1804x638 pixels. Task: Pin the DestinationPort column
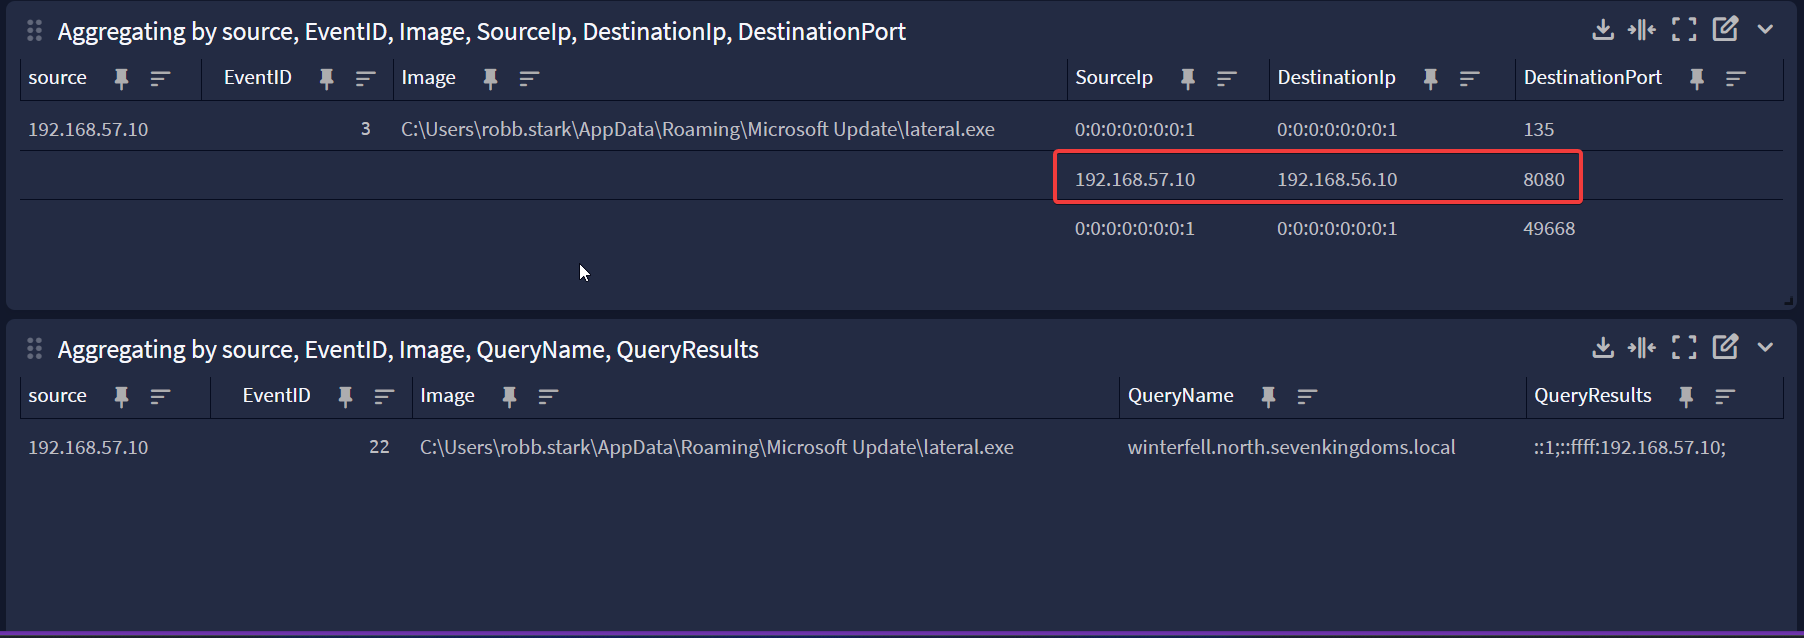tap(1696, 79)
